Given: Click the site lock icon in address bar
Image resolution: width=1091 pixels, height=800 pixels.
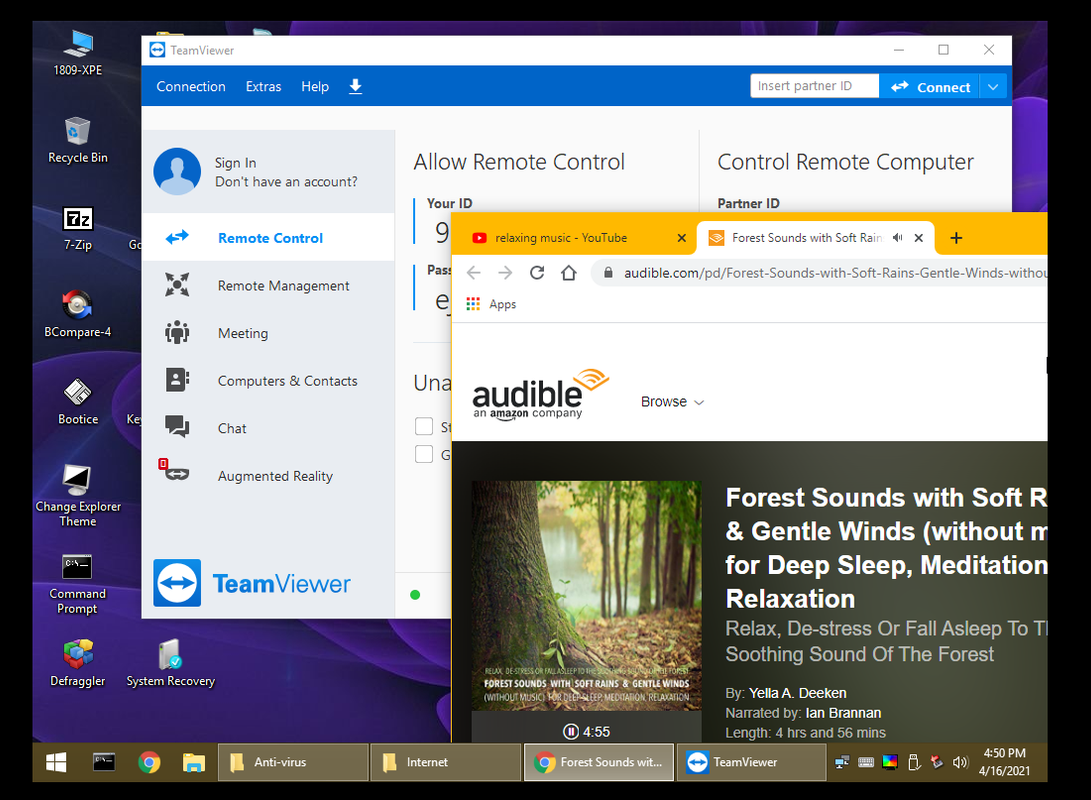Looking at the screenshot, I should pos(608,273).
